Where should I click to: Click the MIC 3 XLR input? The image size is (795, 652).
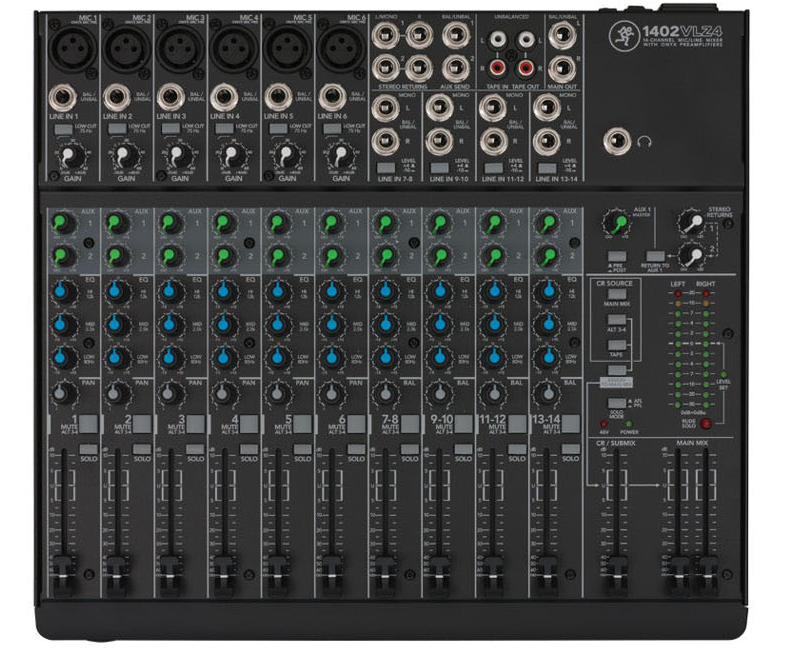(x=180, y=49)
